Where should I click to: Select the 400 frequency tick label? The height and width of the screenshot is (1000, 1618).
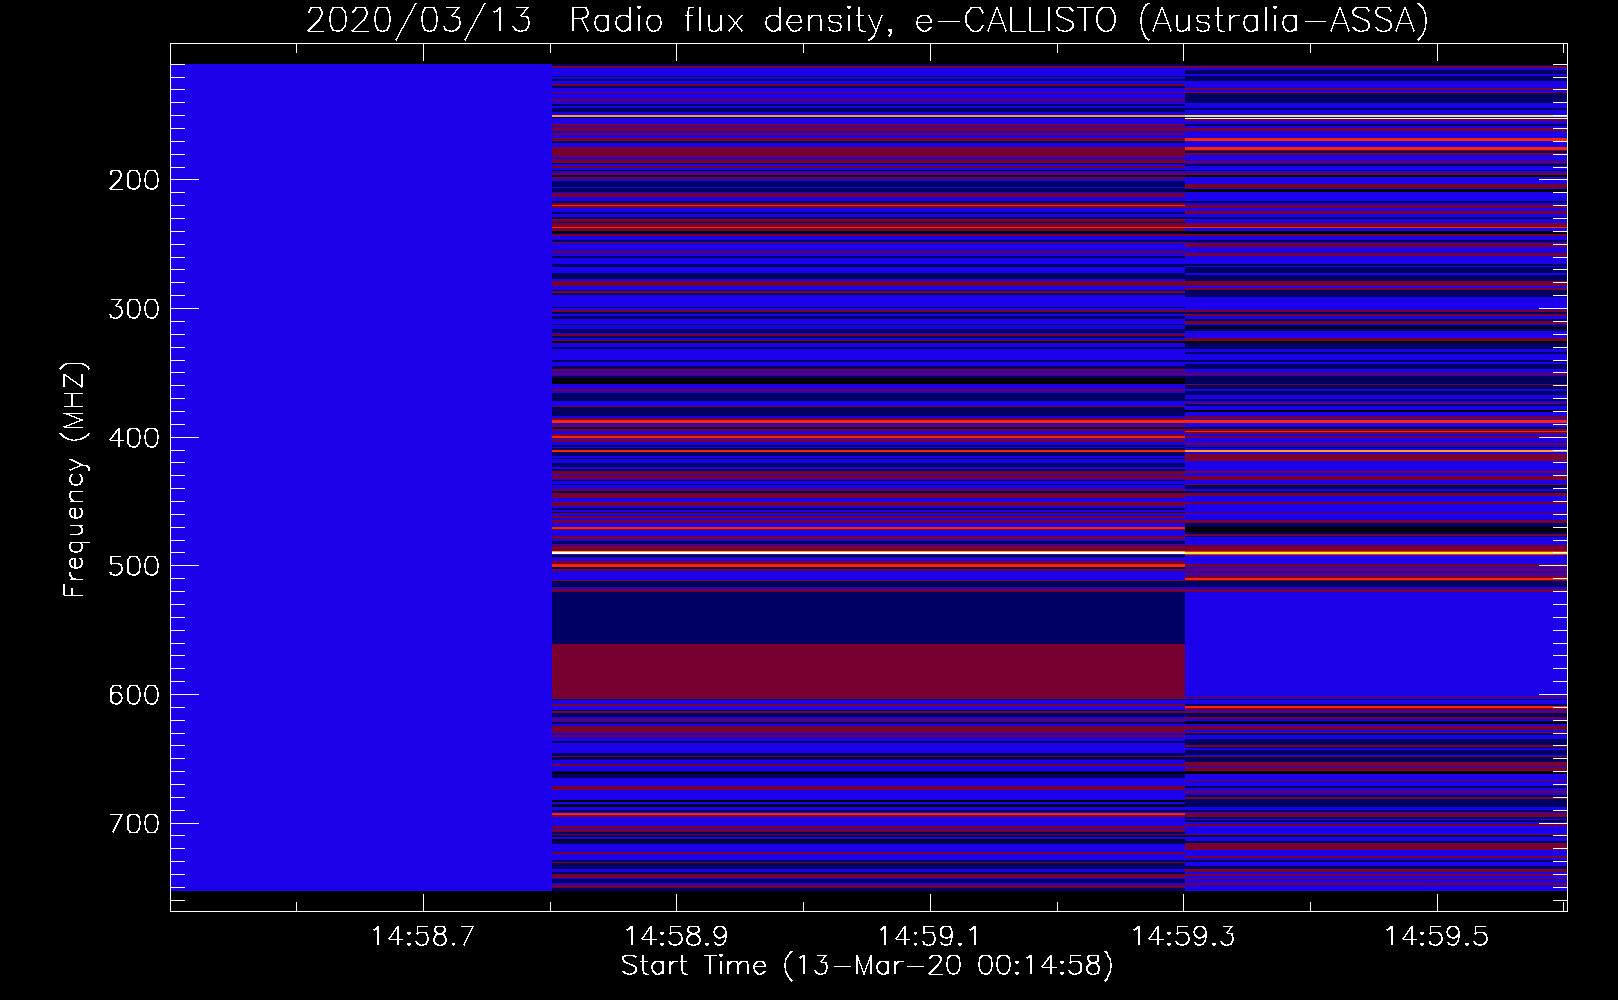point(134,438)
